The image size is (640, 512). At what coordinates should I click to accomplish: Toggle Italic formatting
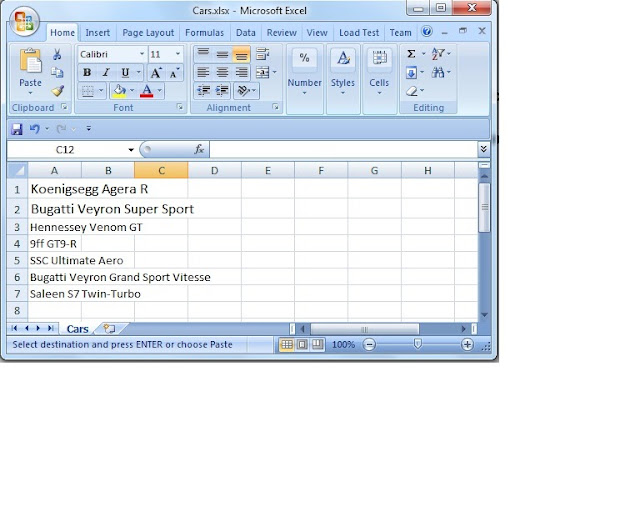(106, 73)
